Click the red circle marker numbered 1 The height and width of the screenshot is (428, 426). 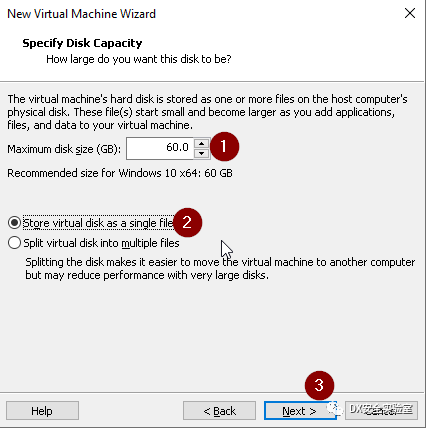coord(224,146)
